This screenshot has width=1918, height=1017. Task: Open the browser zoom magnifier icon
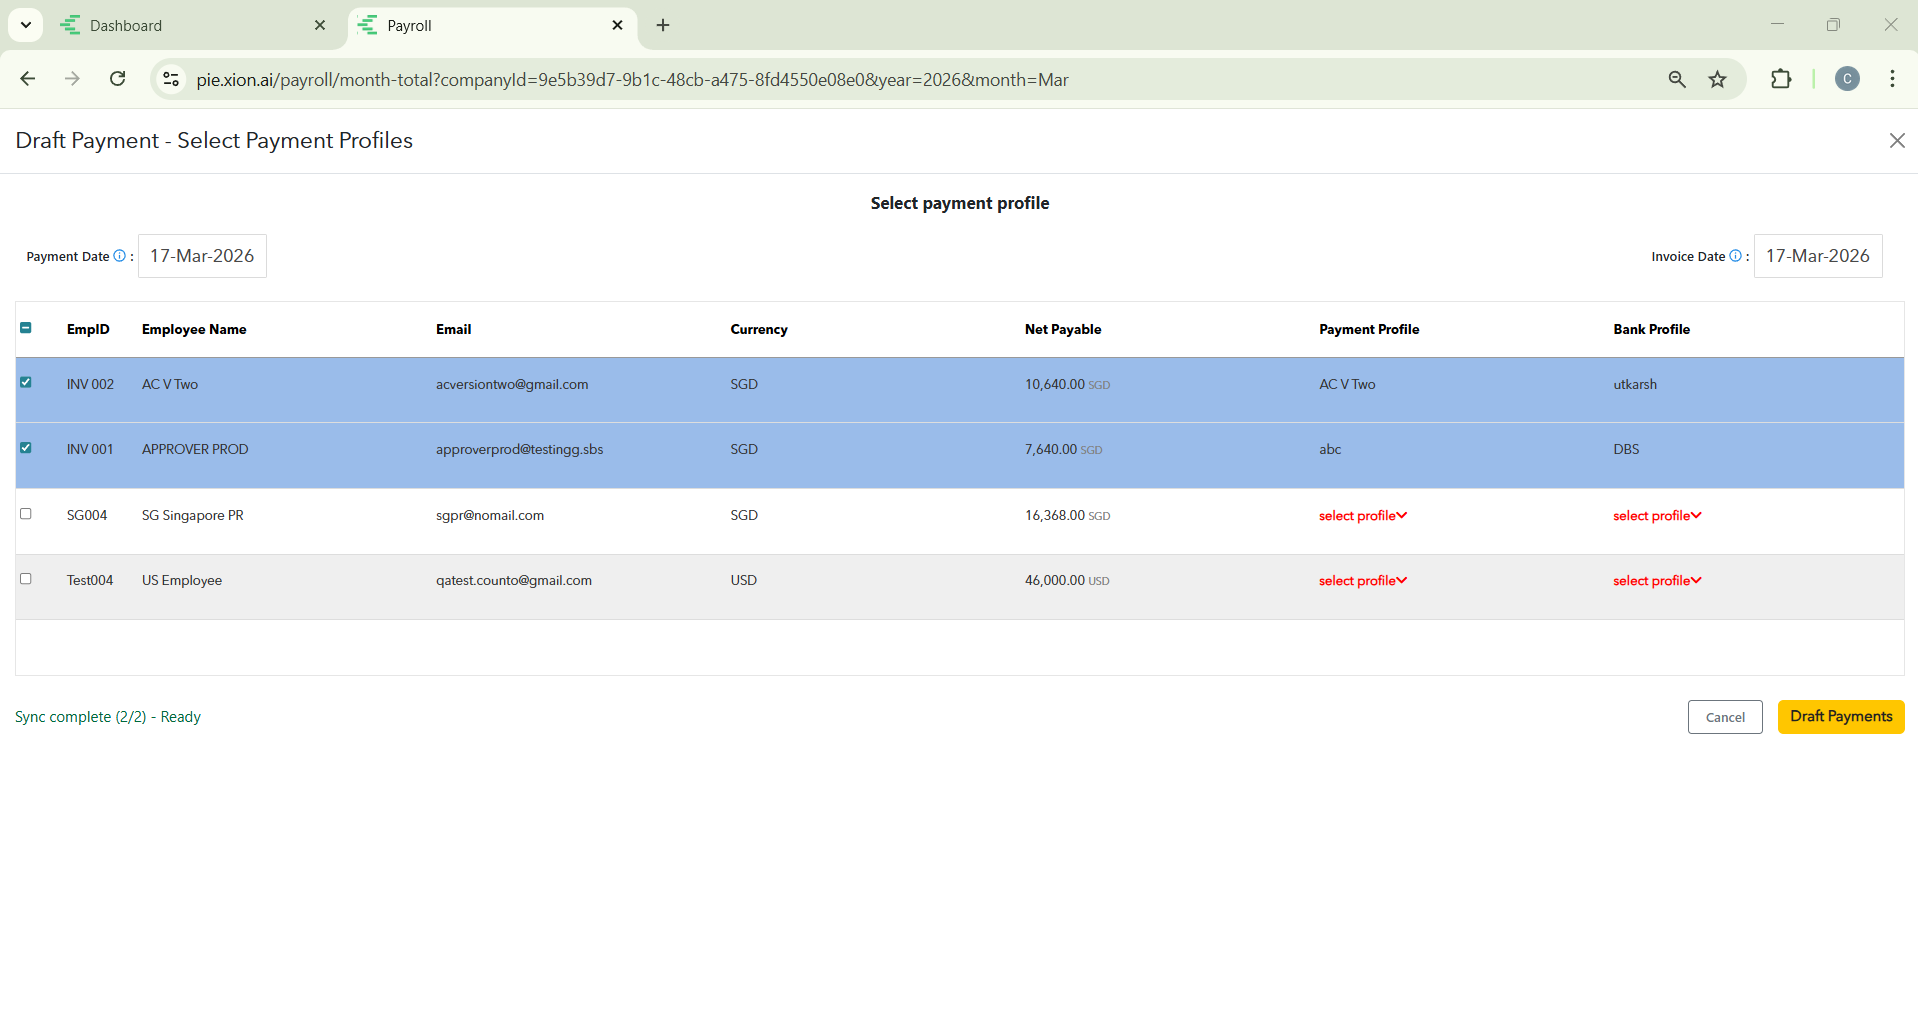click(1677, 80)
